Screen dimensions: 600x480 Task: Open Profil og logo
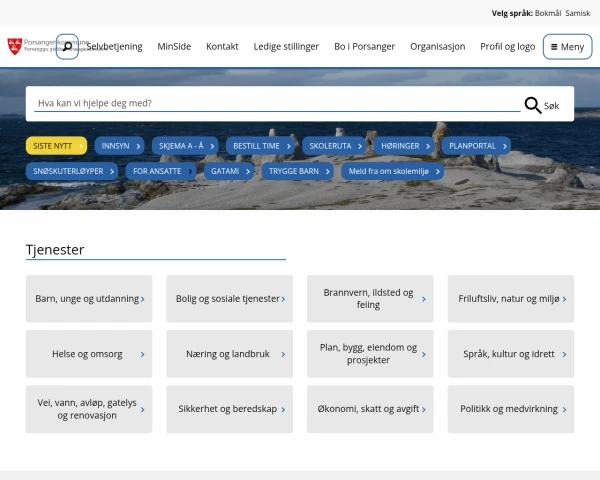click(x=508, y=46)
